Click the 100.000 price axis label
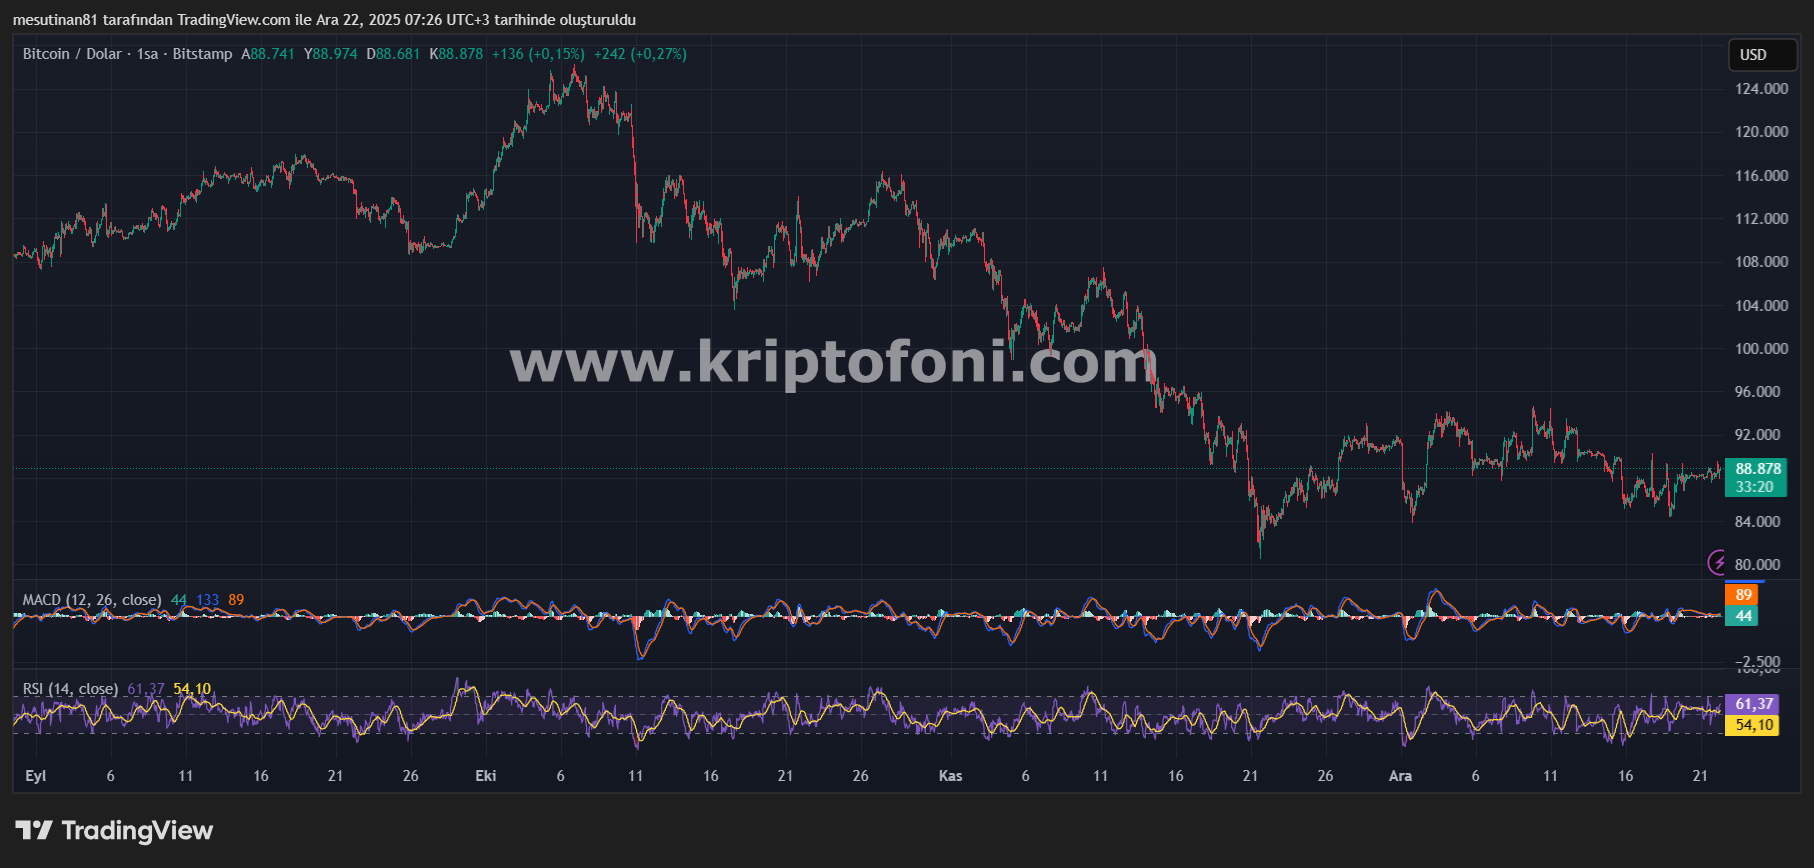 point(1761,348)
